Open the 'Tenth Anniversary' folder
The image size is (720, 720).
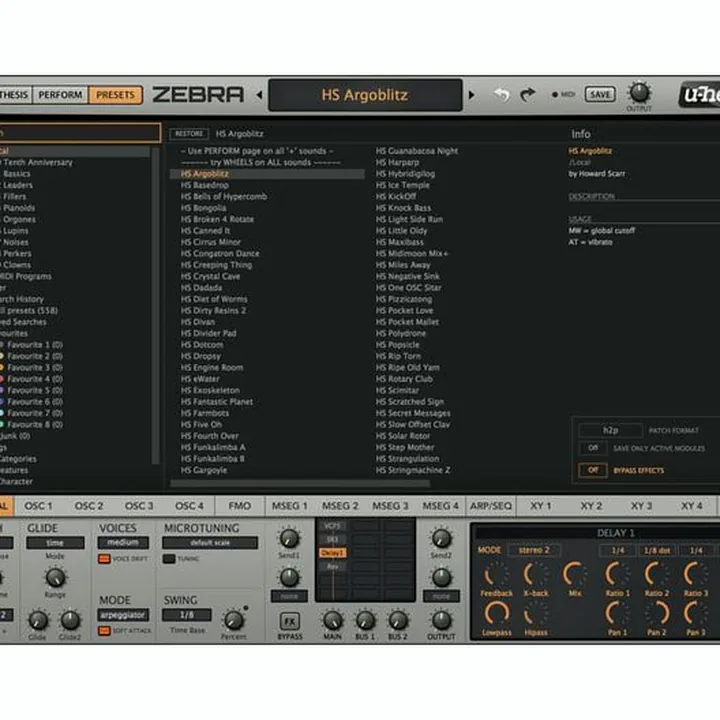[38, 163]
